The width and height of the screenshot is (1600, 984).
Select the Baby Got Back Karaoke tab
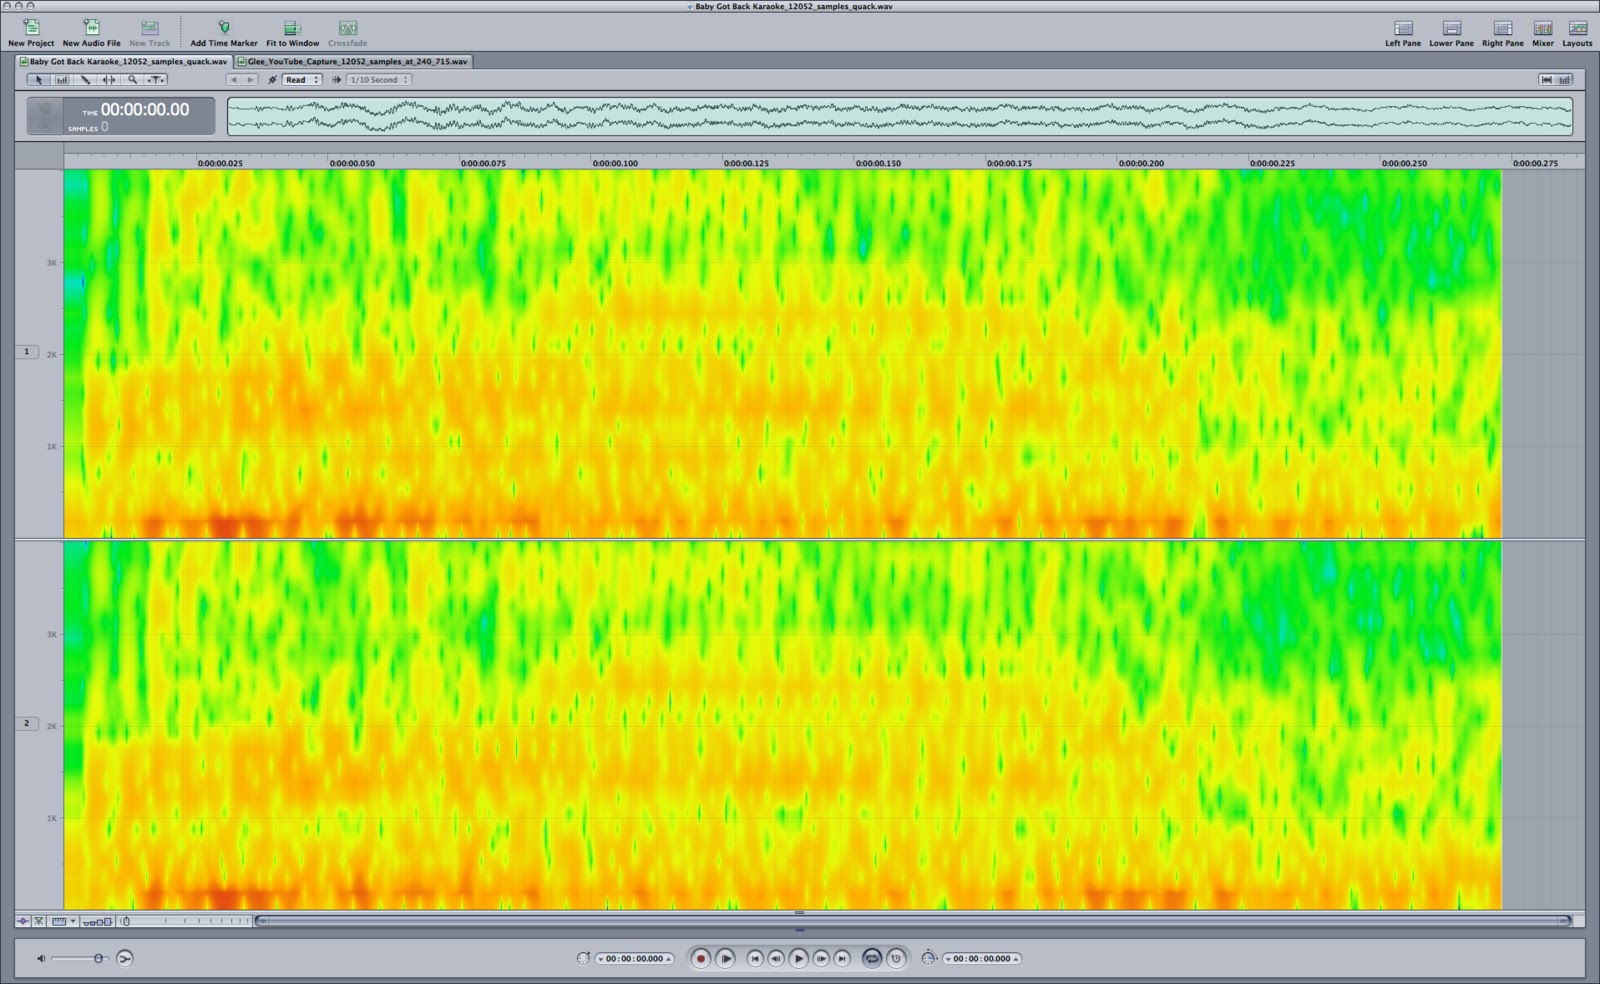click(x=126, y=62)
